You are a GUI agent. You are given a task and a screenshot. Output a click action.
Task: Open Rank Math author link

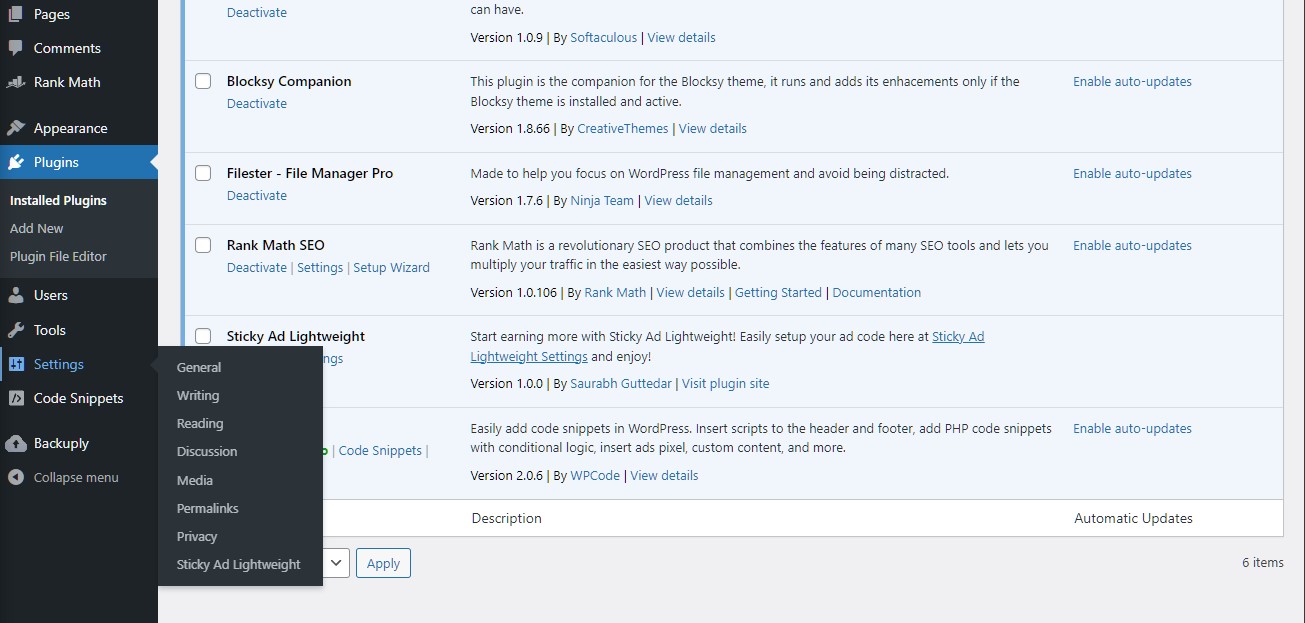click(x=615, y=292)
